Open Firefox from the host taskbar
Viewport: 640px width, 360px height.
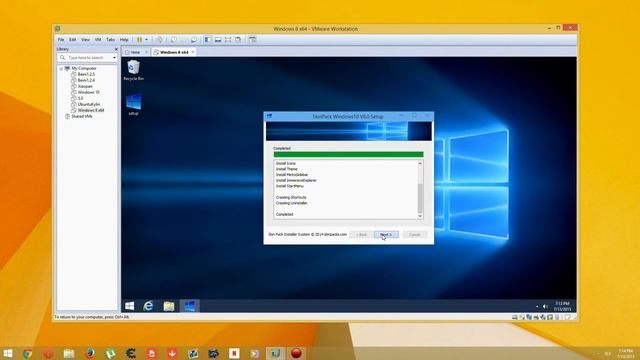tap(89, 353)
